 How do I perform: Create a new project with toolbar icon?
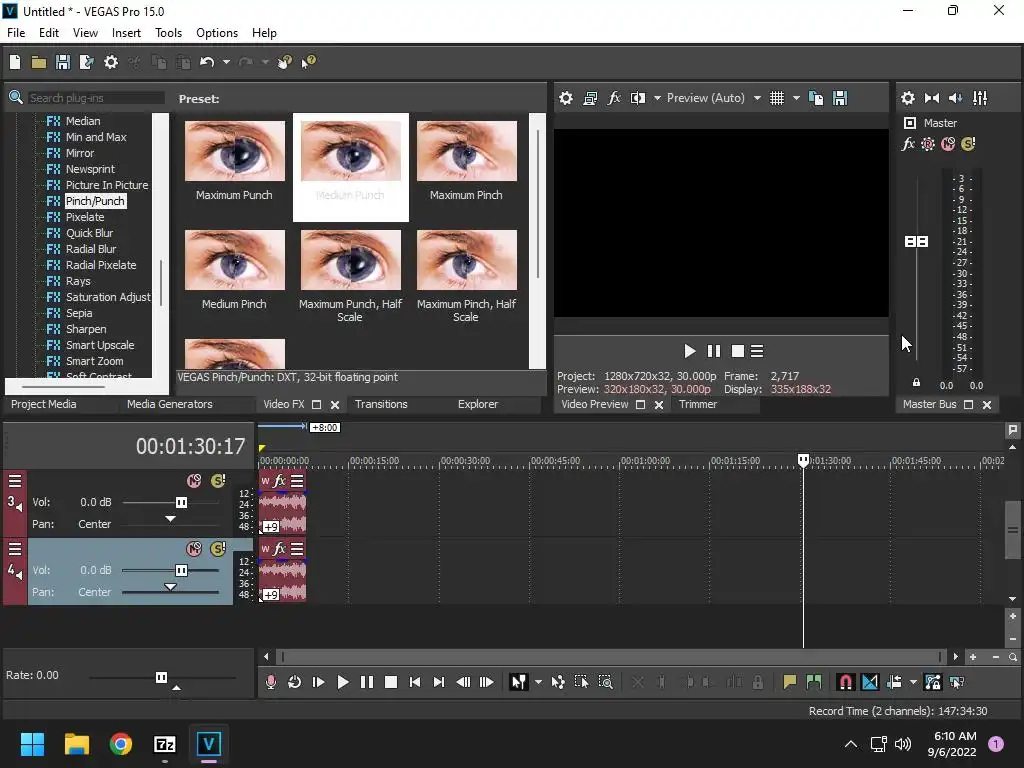coord(14,62)
